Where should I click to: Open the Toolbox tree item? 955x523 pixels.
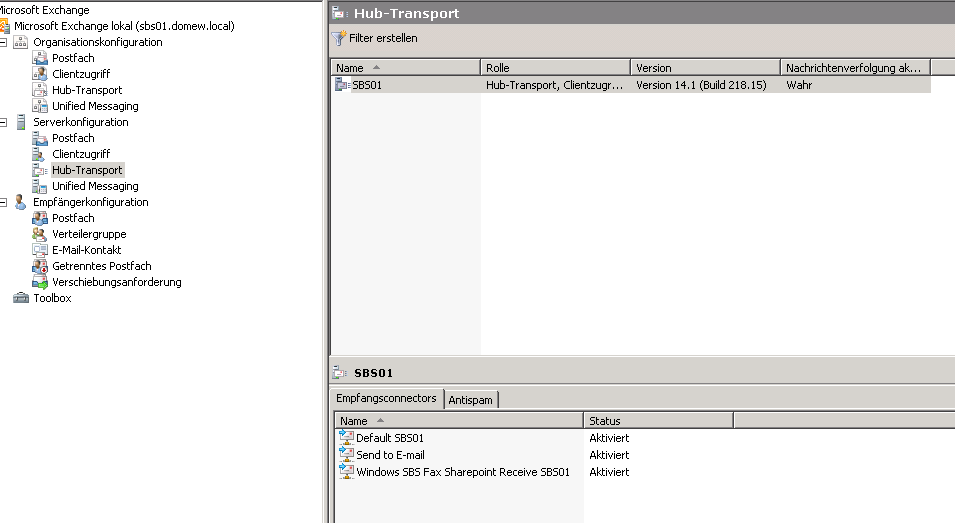[x=52, y=298]
